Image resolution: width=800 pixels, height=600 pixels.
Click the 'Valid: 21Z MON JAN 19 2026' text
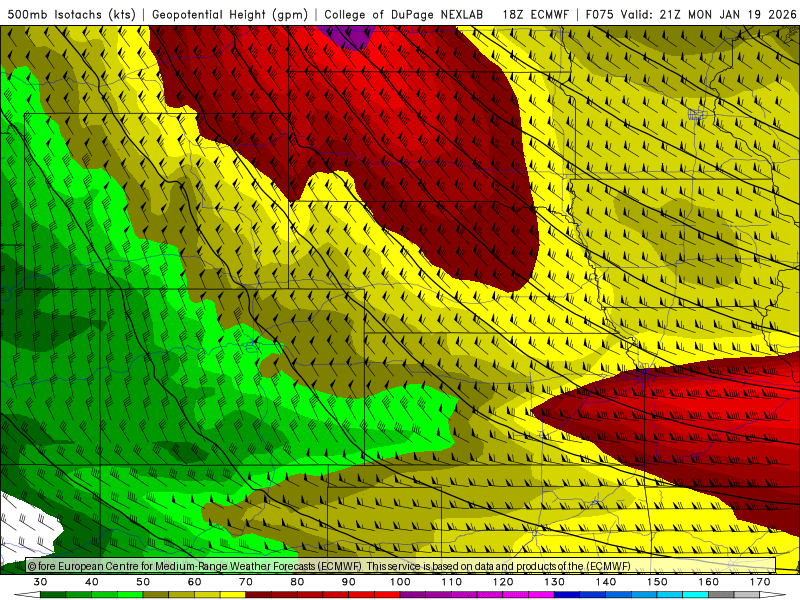pos(709,14)
